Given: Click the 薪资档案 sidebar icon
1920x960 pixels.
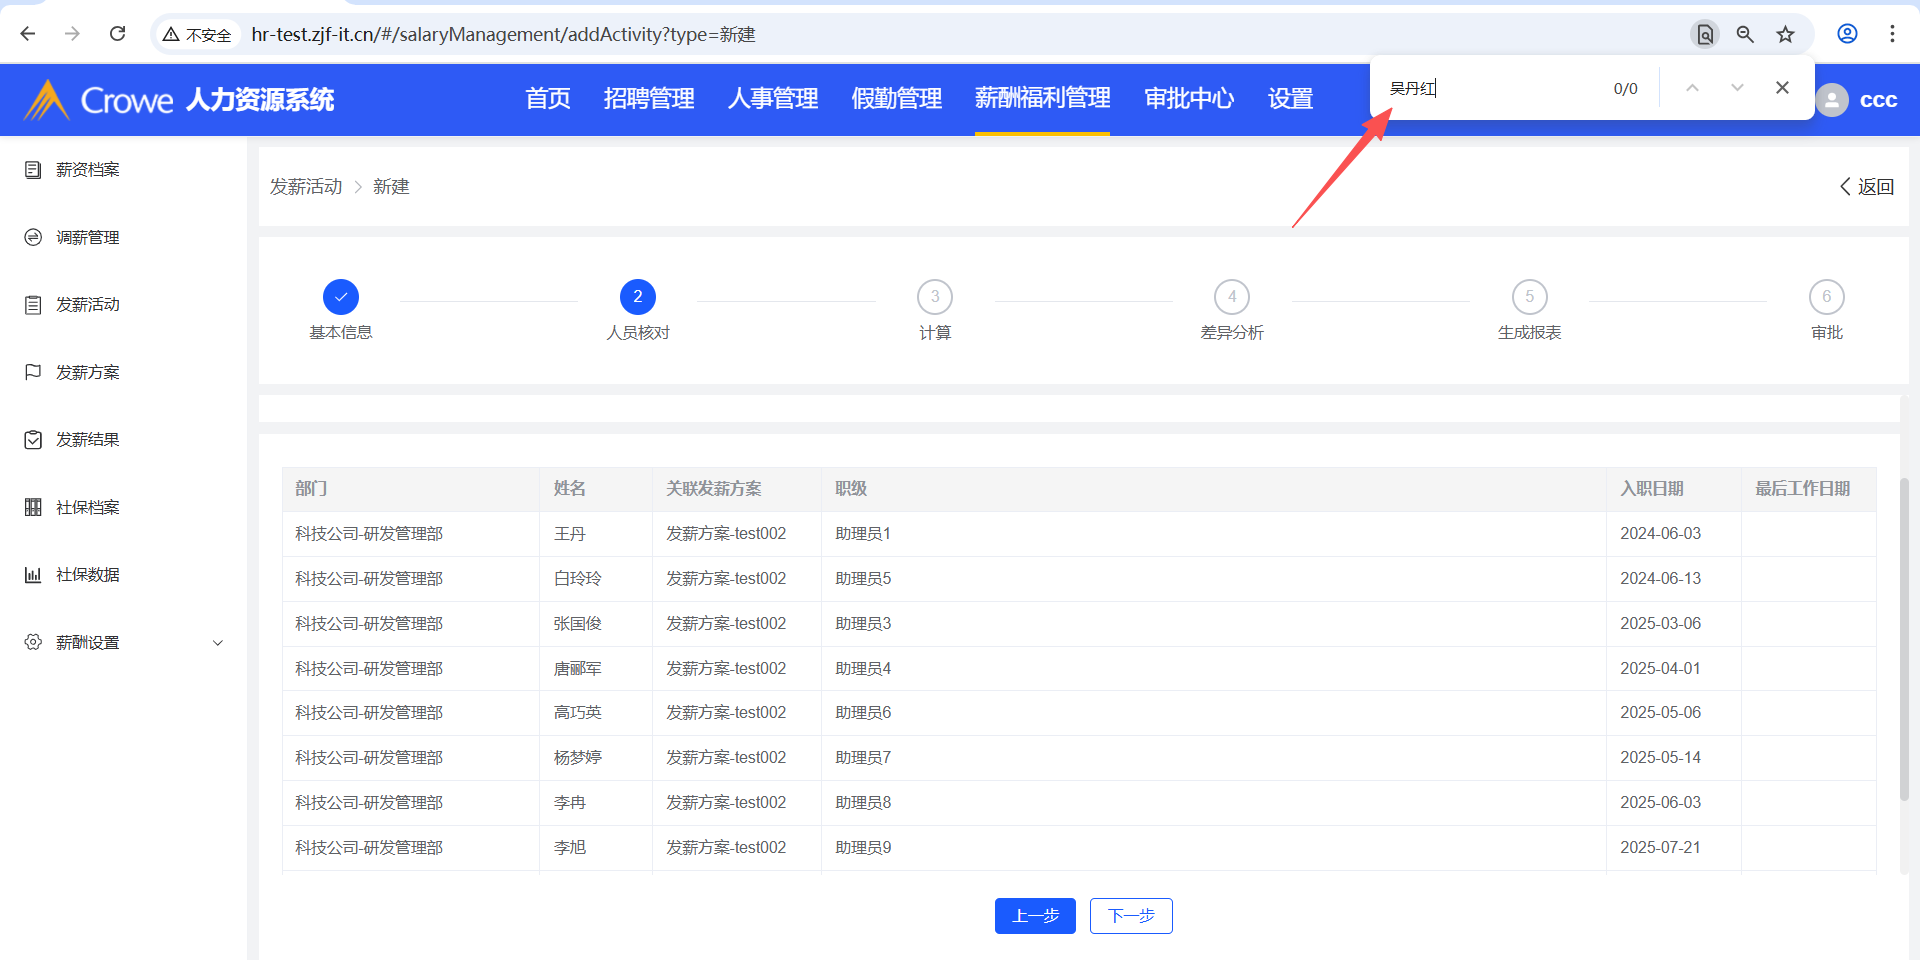Looking at the screenshot, I should pyautogui.click(x=33, y=170).
